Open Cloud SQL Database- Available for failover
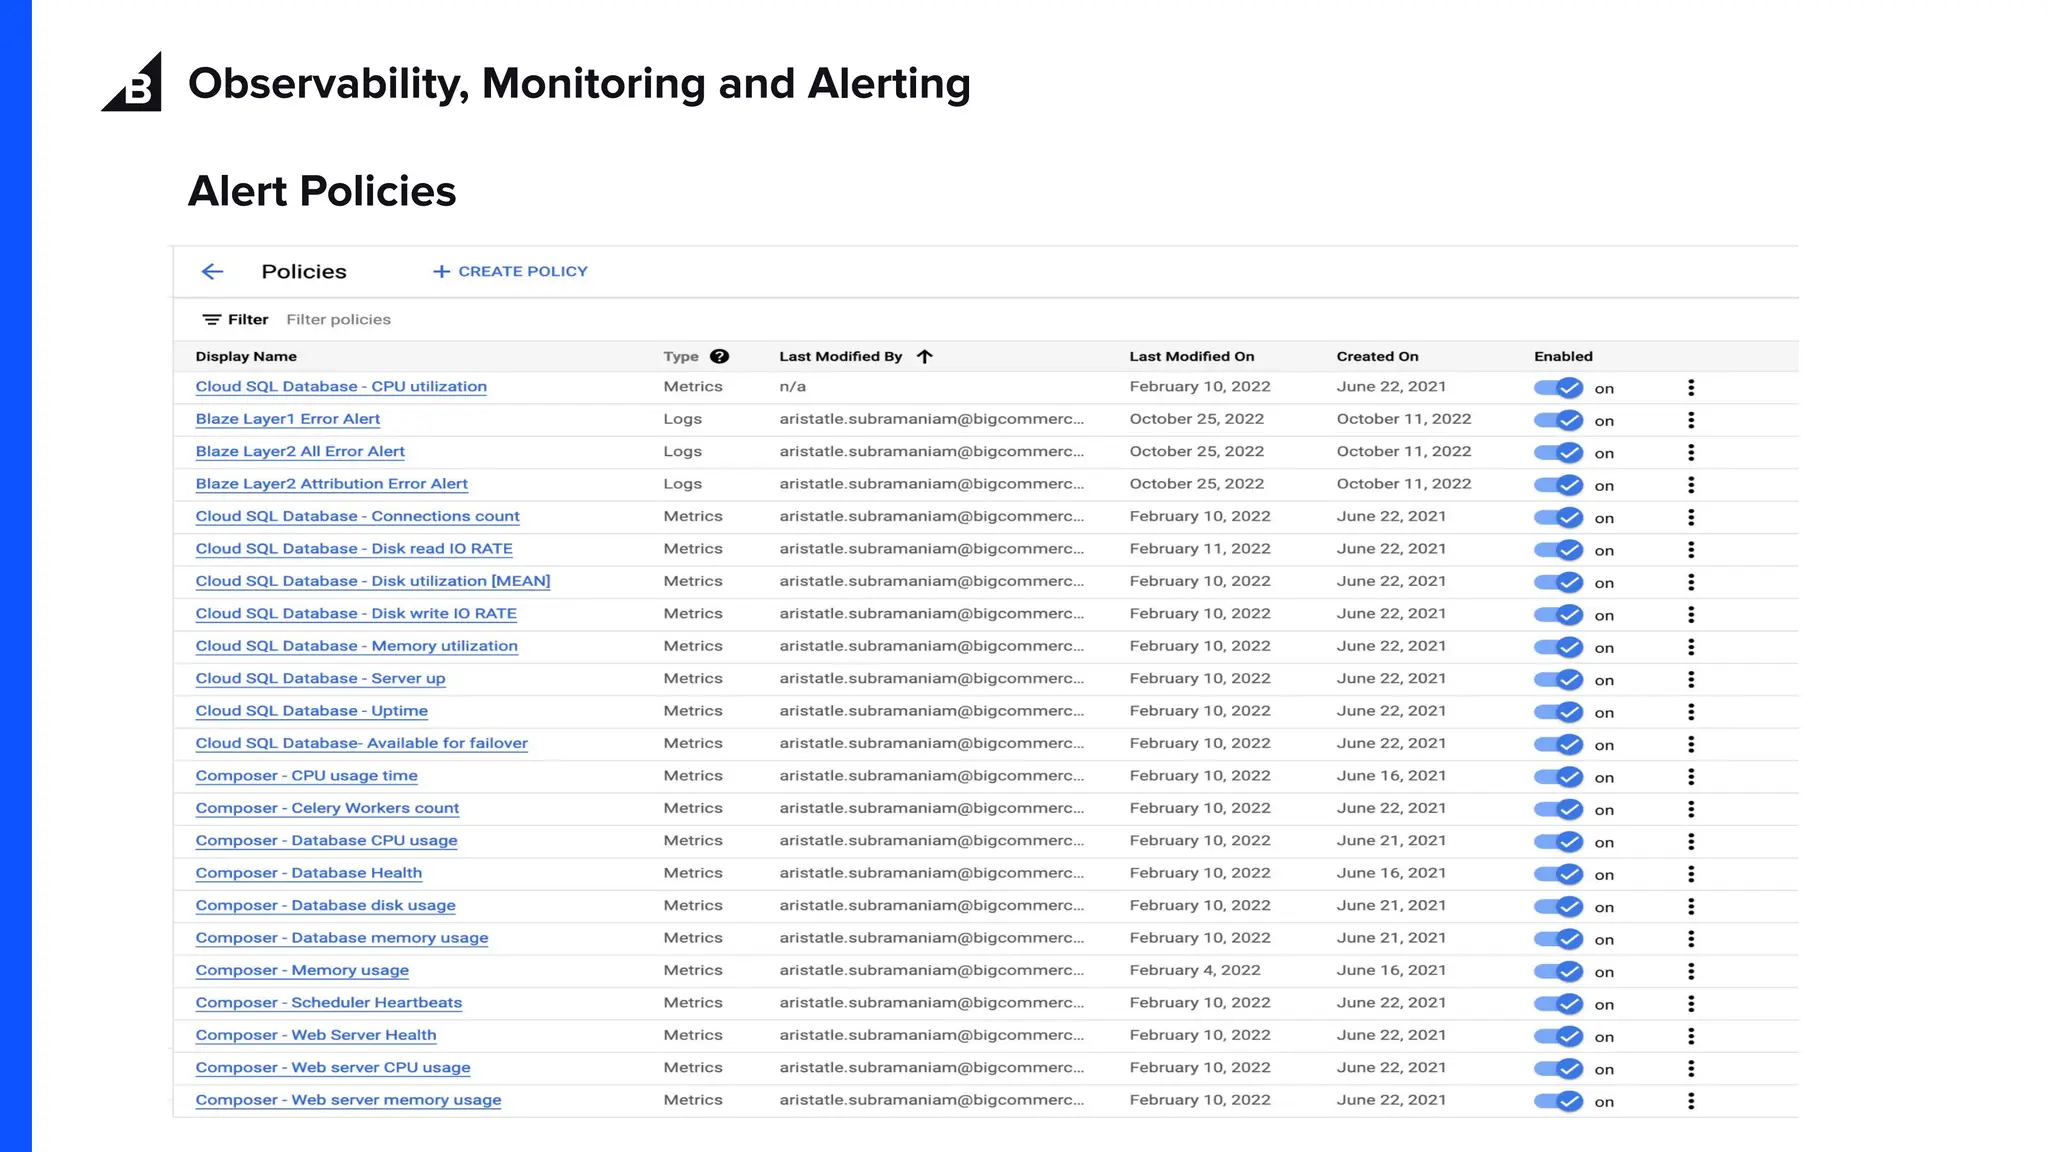Screen dimensions: 2048x1152 coord(361,743)
